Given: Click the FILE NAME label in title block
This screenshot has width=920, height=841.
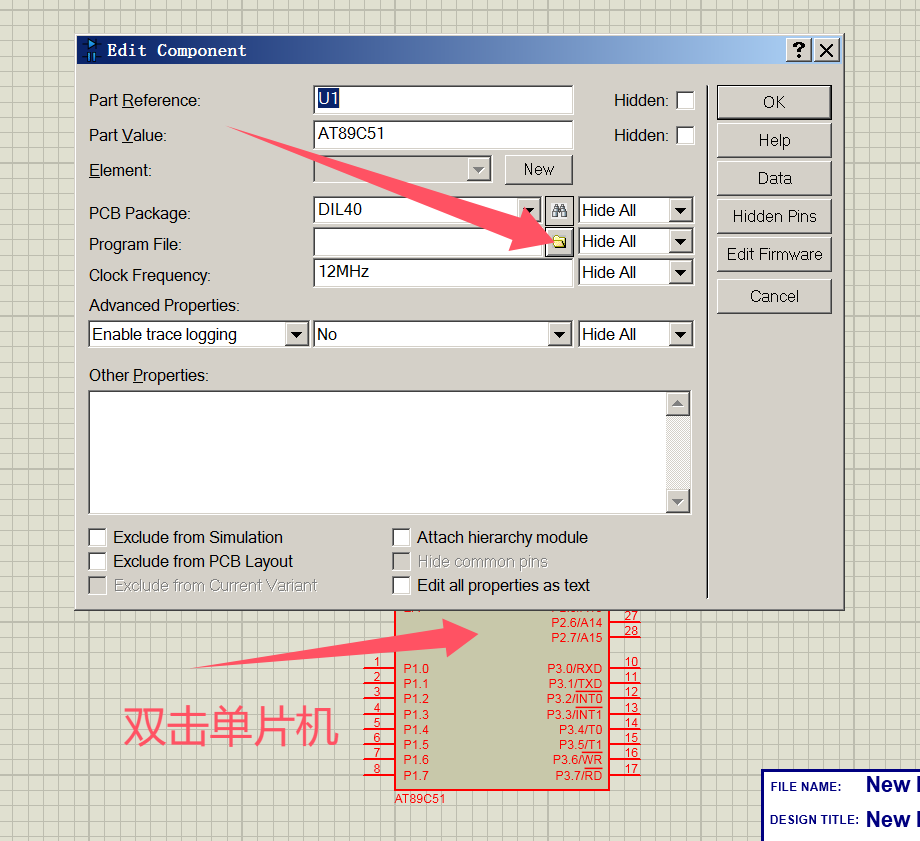Looking at the screenshot, I should click(806, 787).
